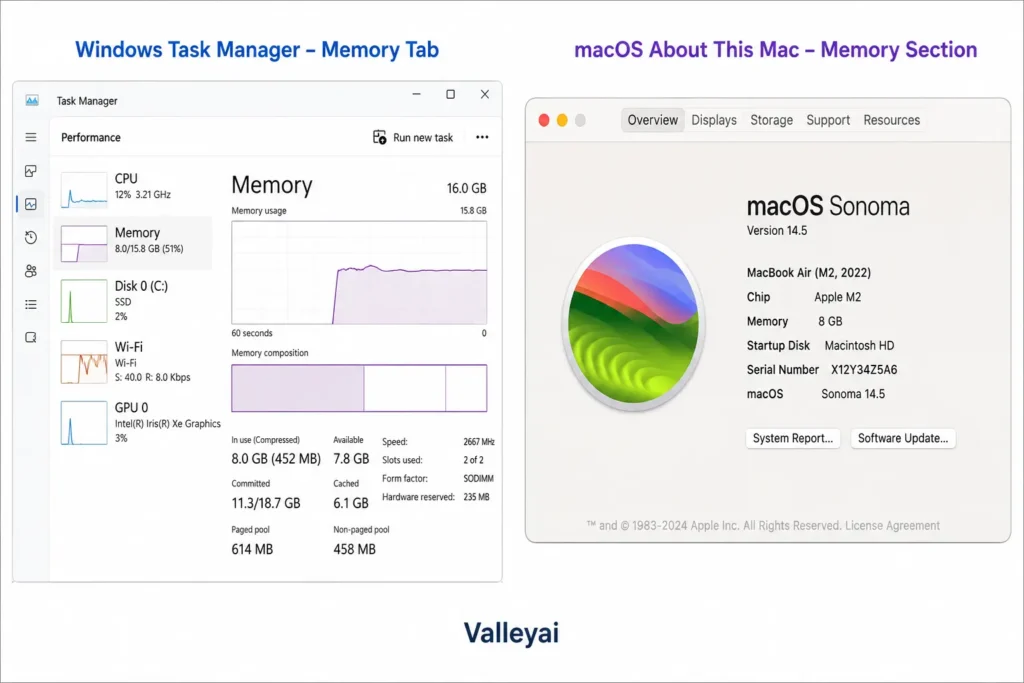
Task: Click the Committed value 11.3/18.7 GB
Action: tap(266, 503)
